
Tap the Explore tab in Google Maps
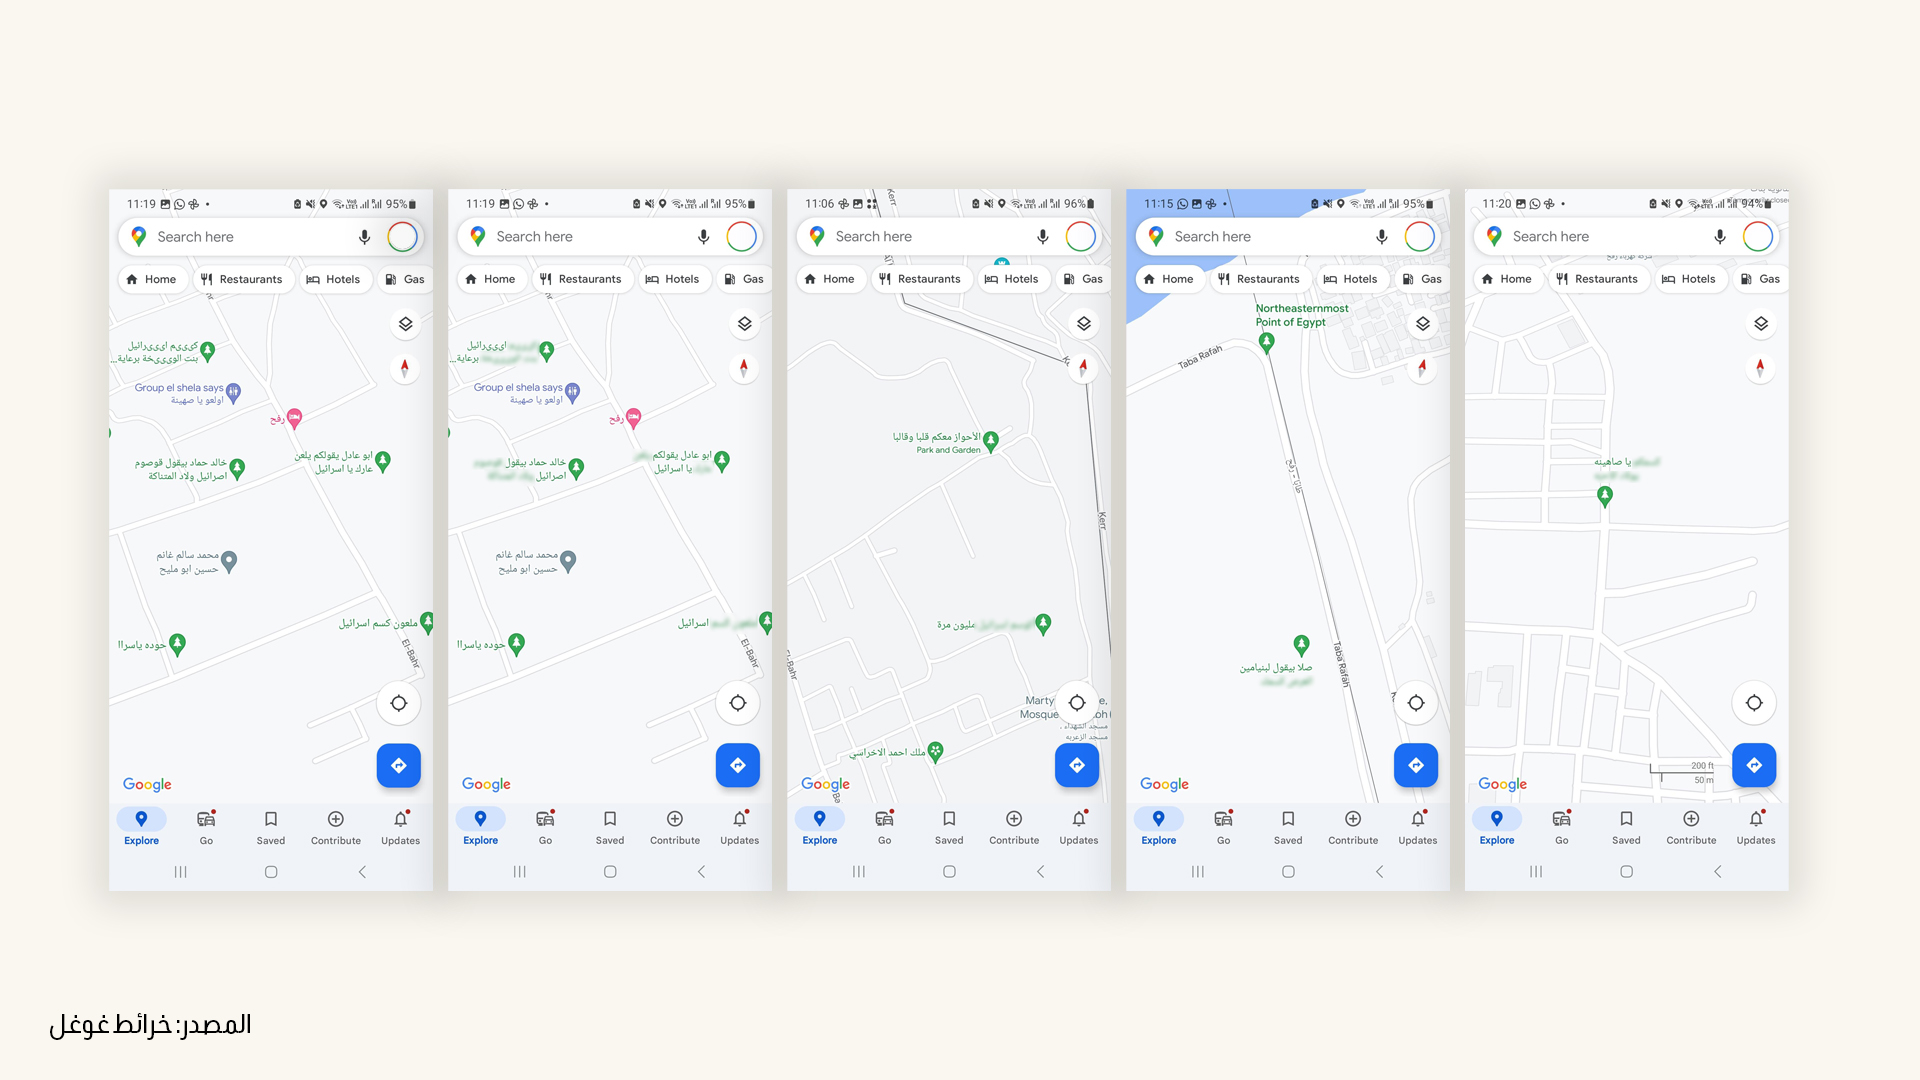pos(141,827)
